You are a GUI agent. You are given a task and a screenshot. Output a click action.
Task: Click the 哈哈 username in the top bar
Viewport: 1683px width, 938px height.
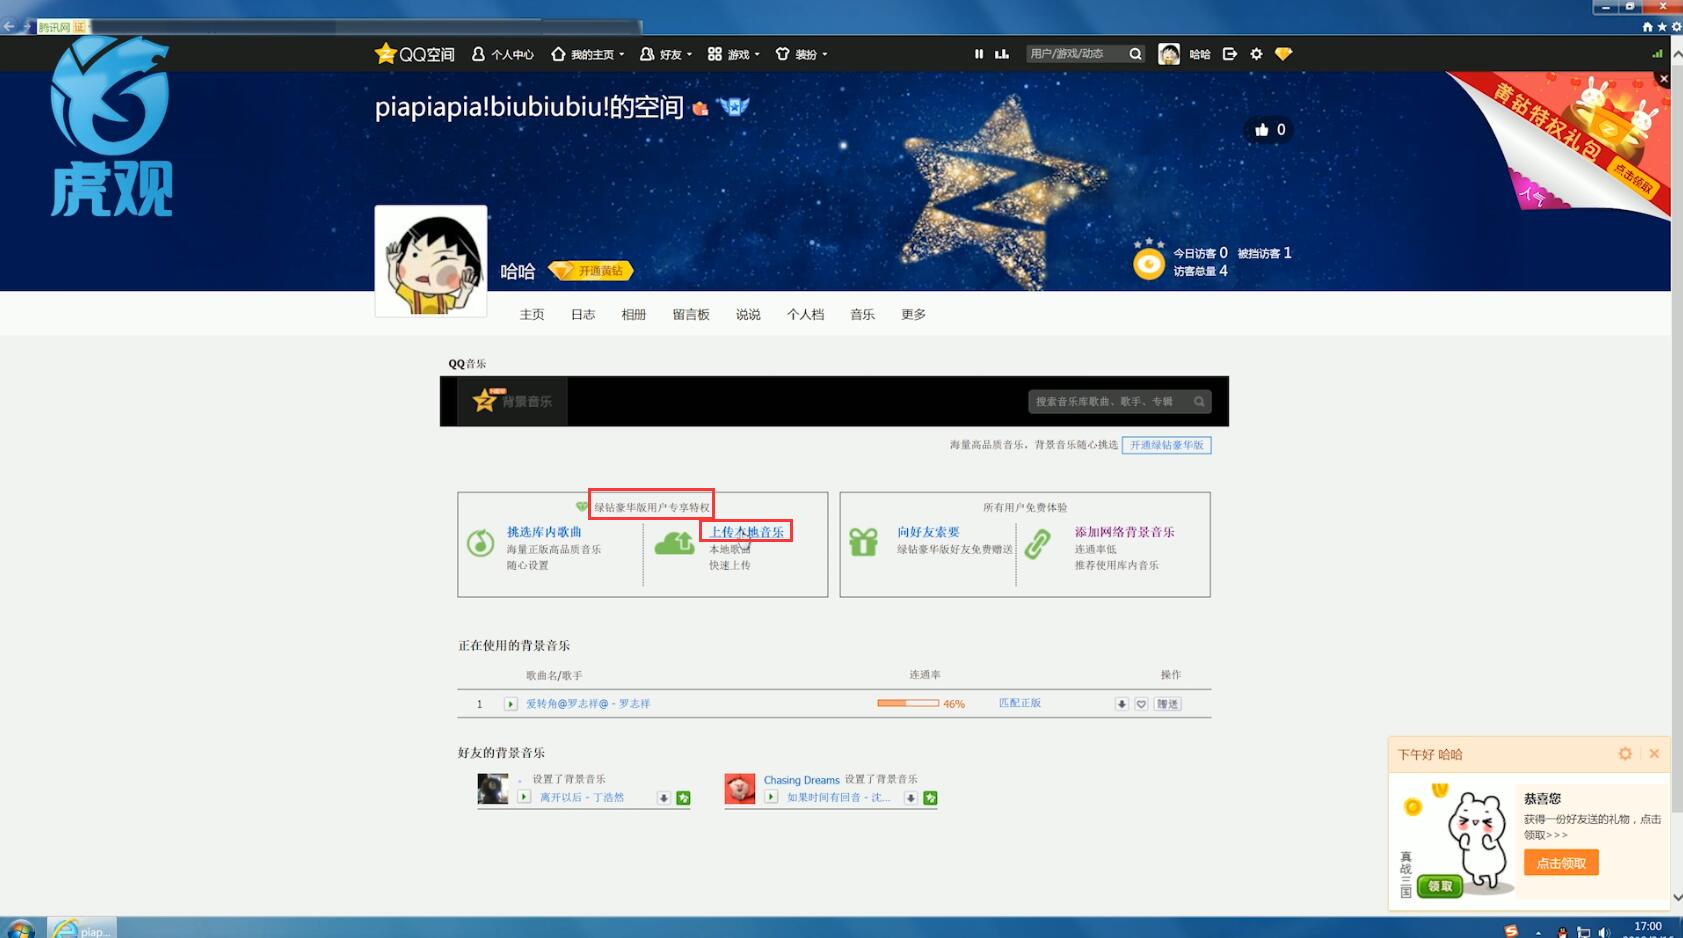coord(1200,54)
